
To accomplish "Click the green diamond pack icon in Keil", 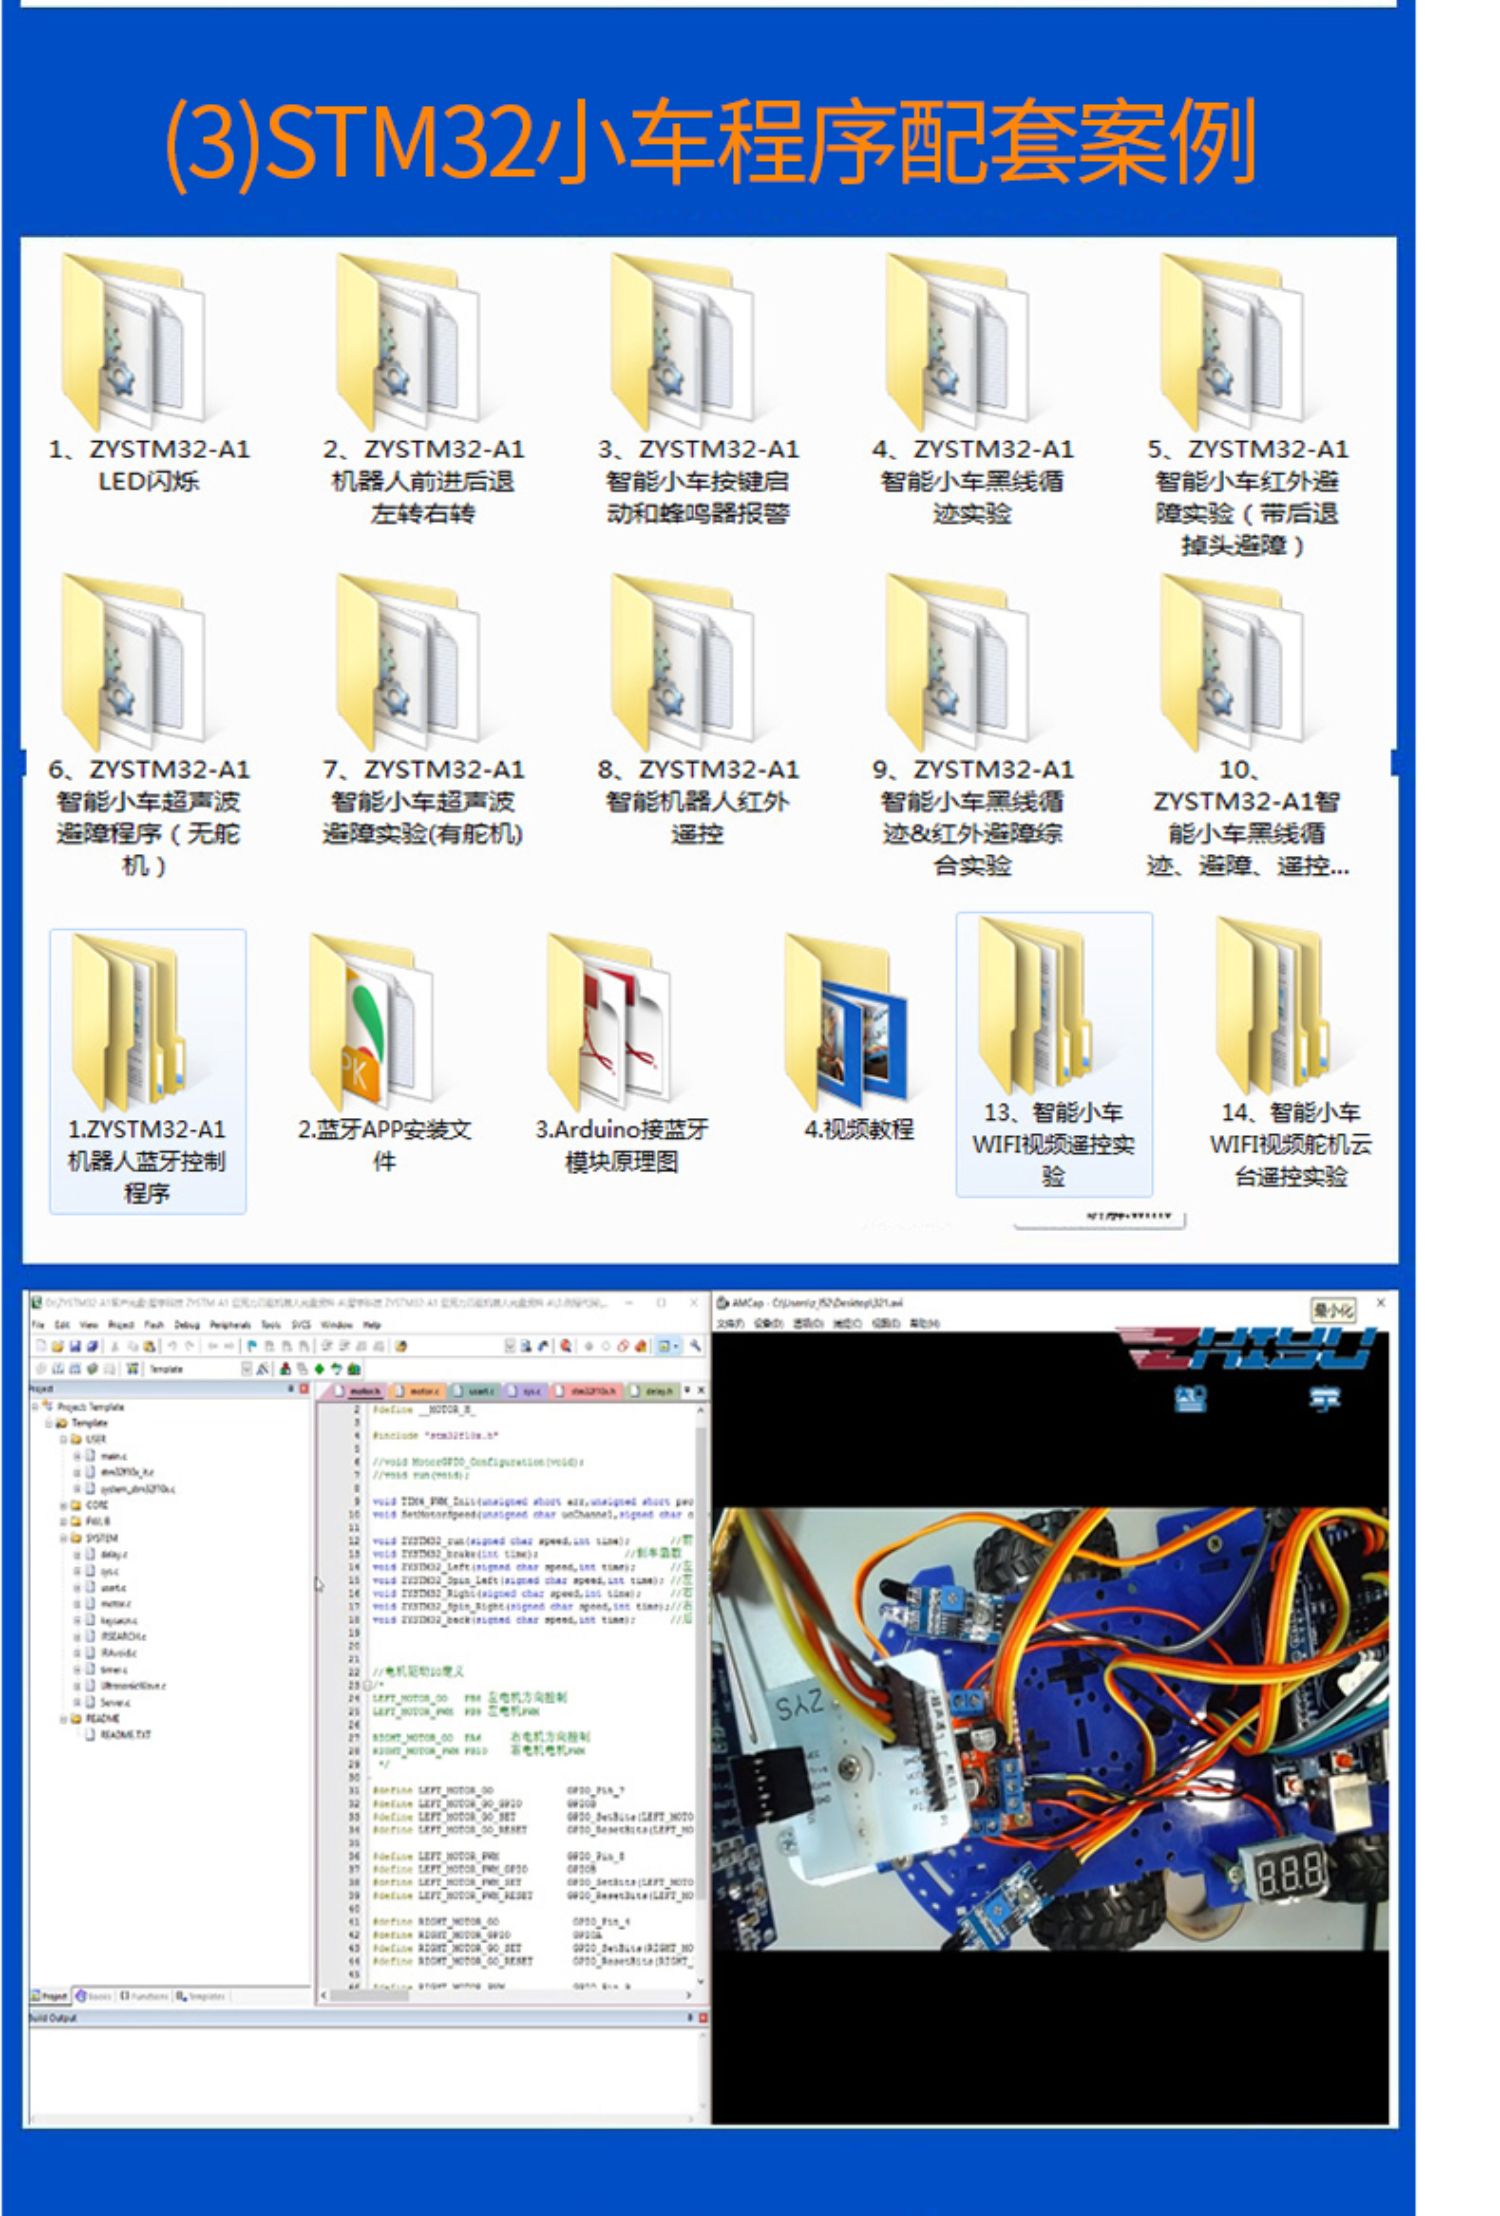I will click(x=320, y=1368).
